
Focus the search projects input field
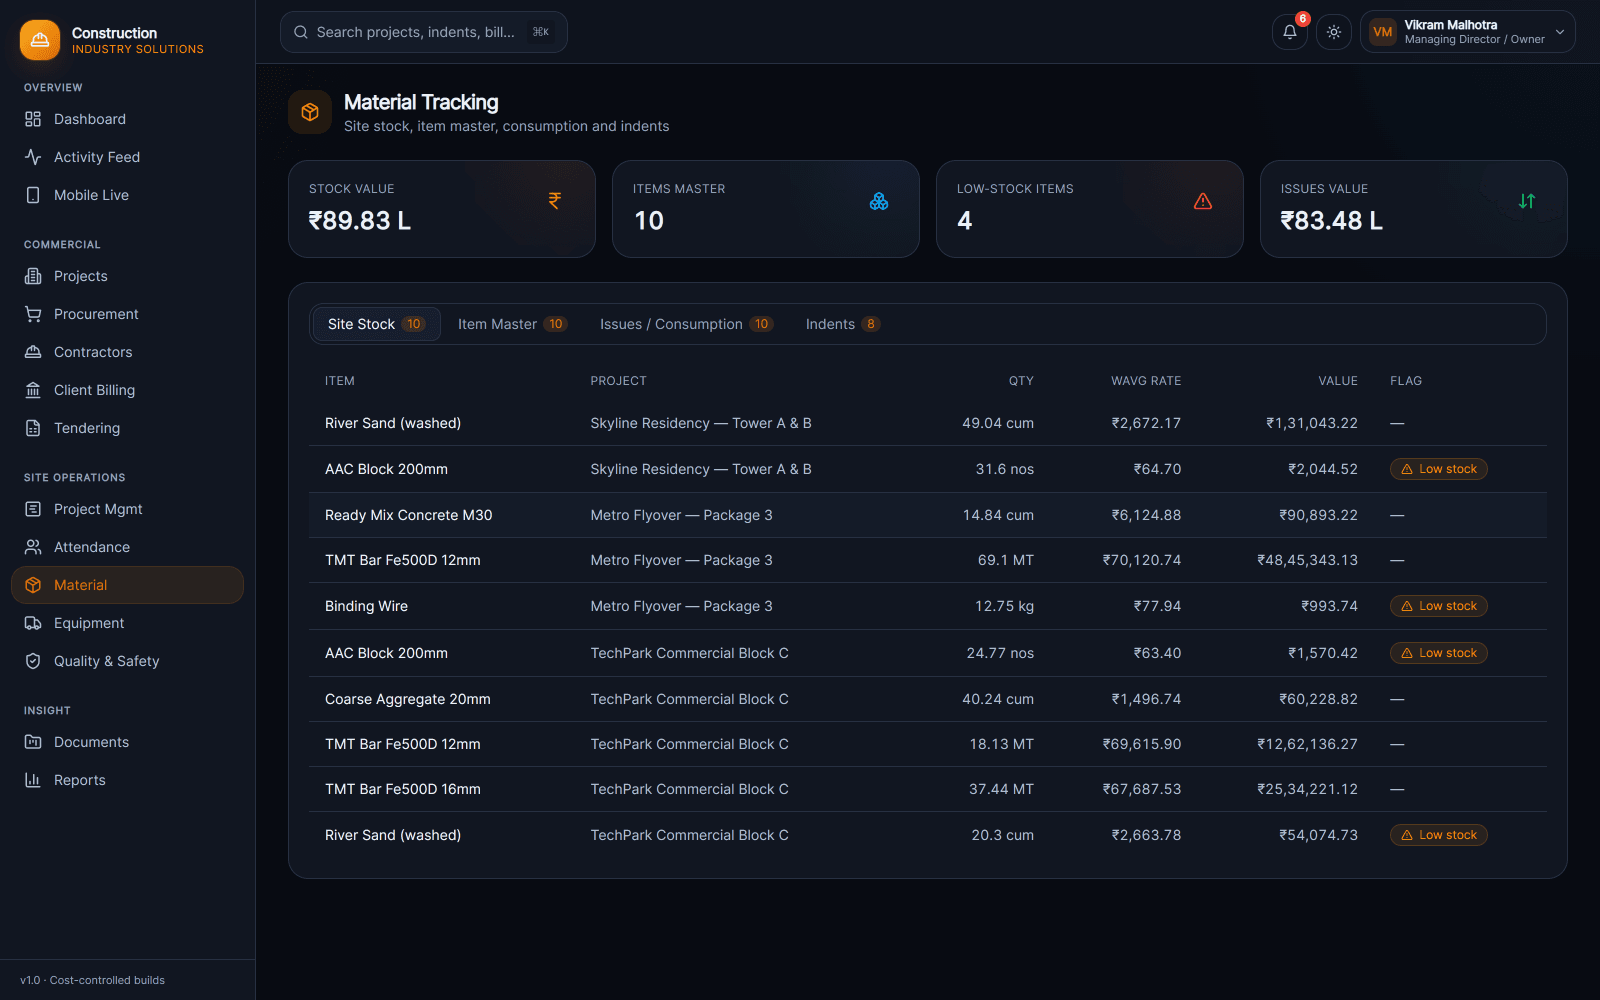click(x=424, y=32)
